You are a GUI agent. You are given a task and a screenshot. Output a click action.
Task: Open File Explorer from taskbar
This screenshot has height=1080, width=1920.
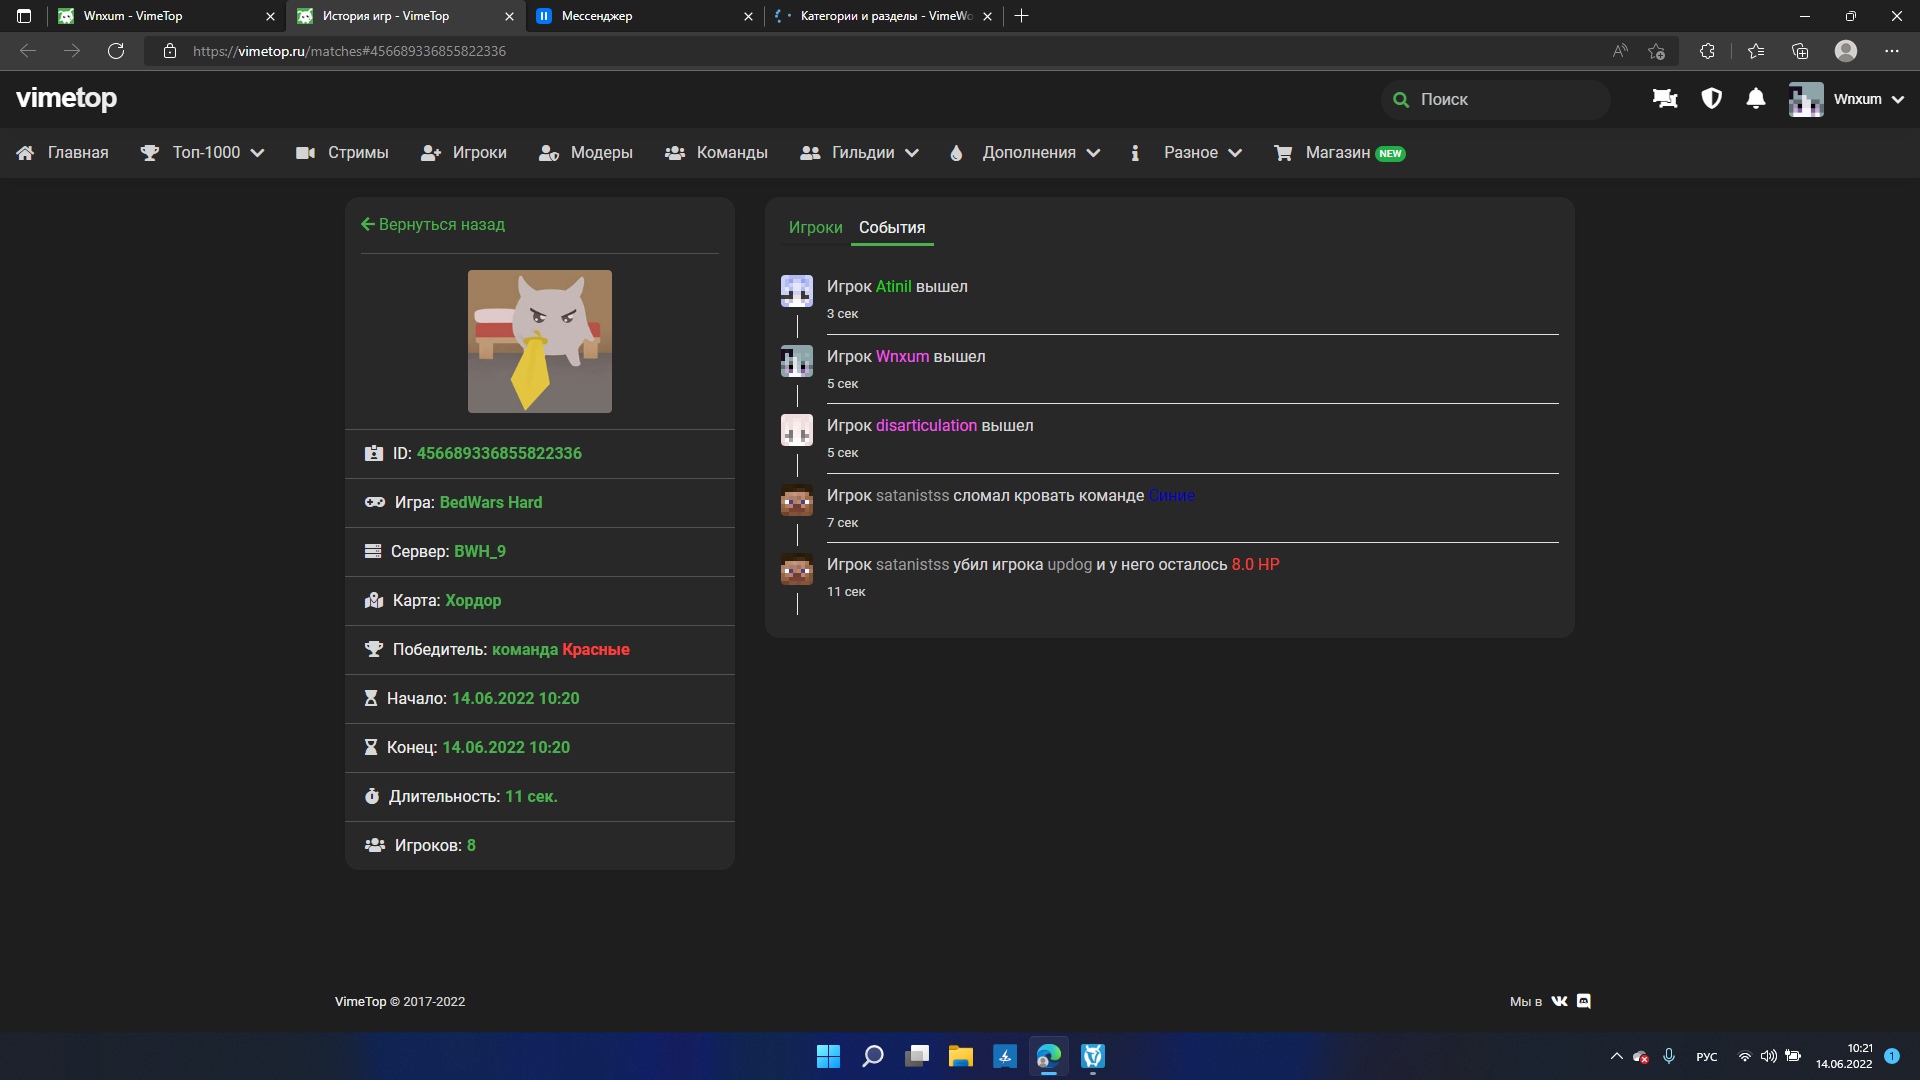tap(960, 1057)
